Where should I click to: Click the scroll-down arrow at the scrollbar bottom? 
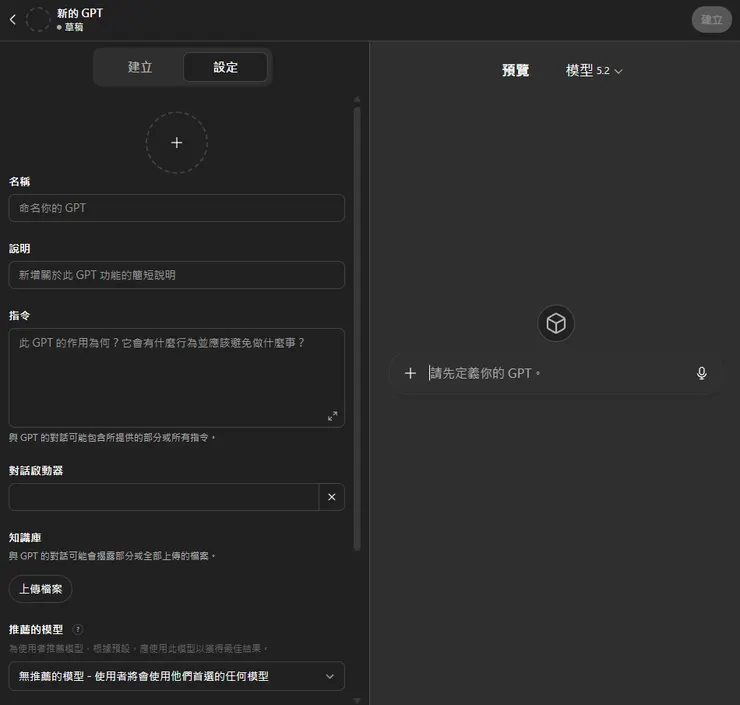pos(357,700)
